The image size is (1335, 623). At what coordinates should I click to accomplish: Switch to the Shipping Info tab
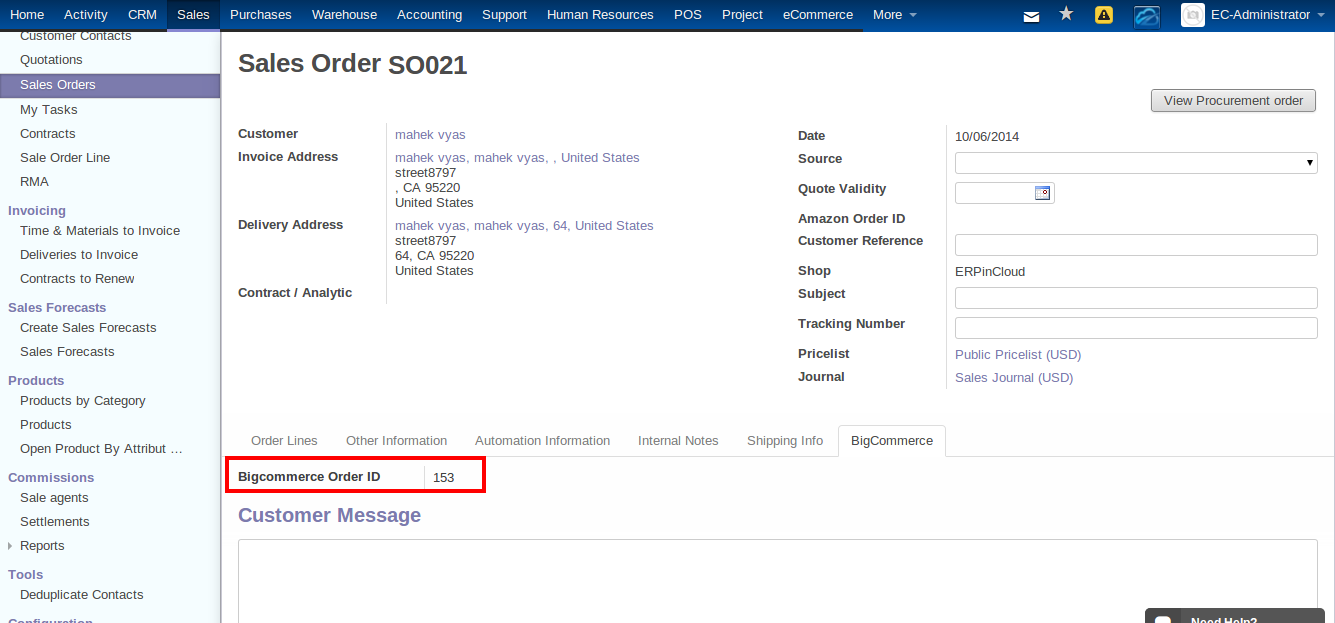[x=785, y=440]
